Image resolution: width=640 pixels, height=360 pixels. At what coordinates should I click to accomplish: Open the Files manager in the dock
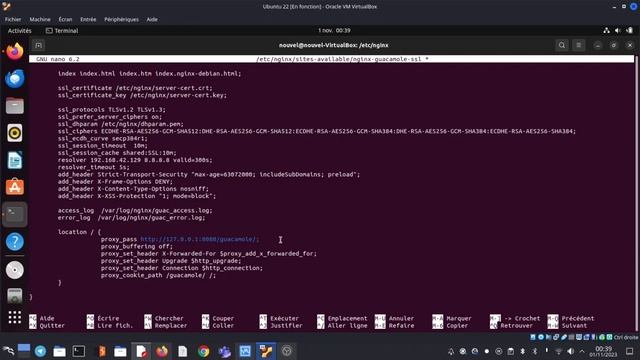15,106
